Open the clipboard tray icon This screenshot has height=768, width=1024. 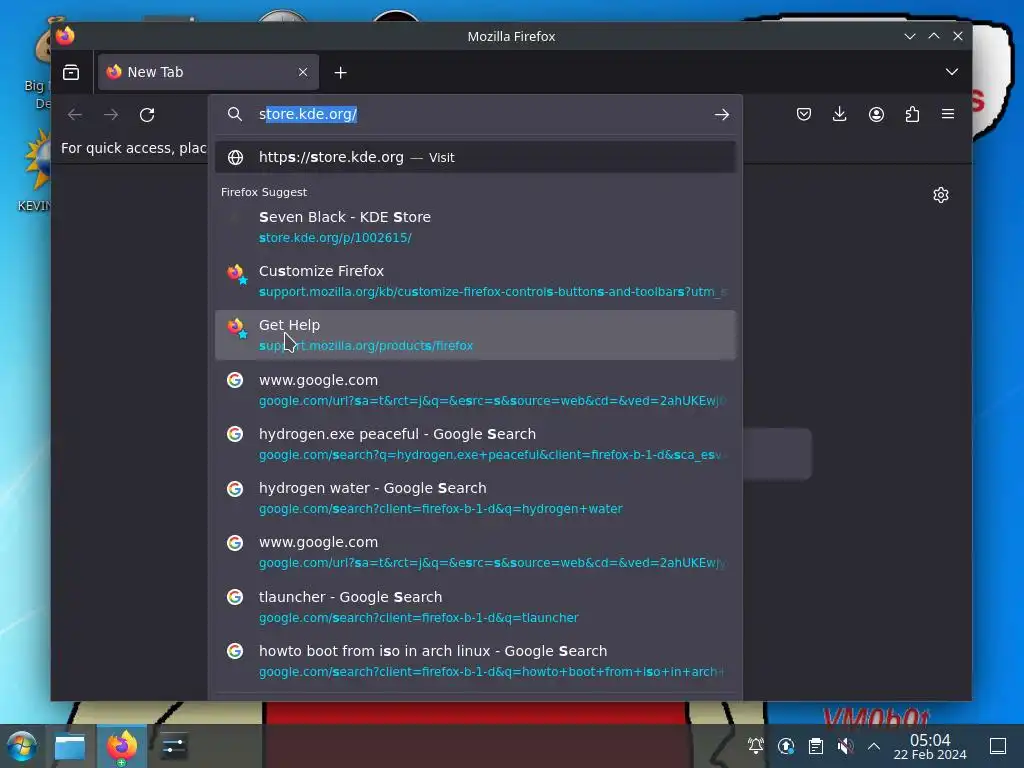tap(816, 746)
